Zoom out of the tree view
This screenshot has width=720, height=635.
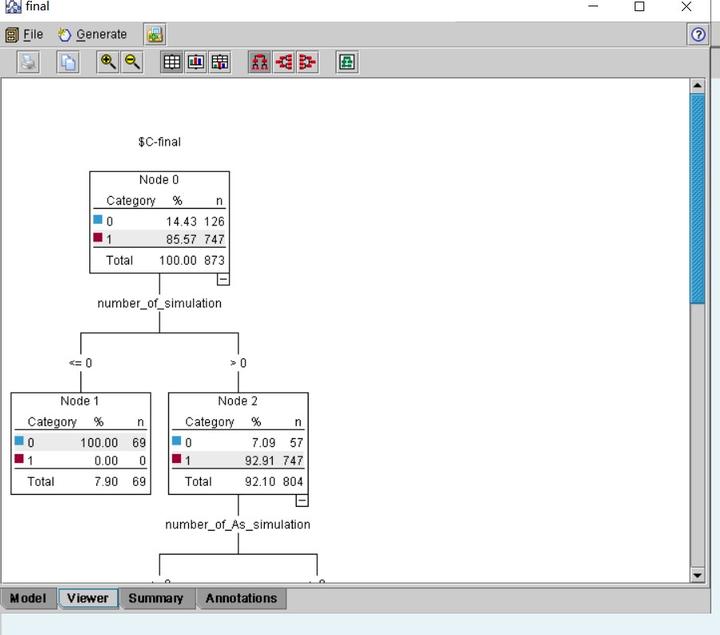coord(132,62)
